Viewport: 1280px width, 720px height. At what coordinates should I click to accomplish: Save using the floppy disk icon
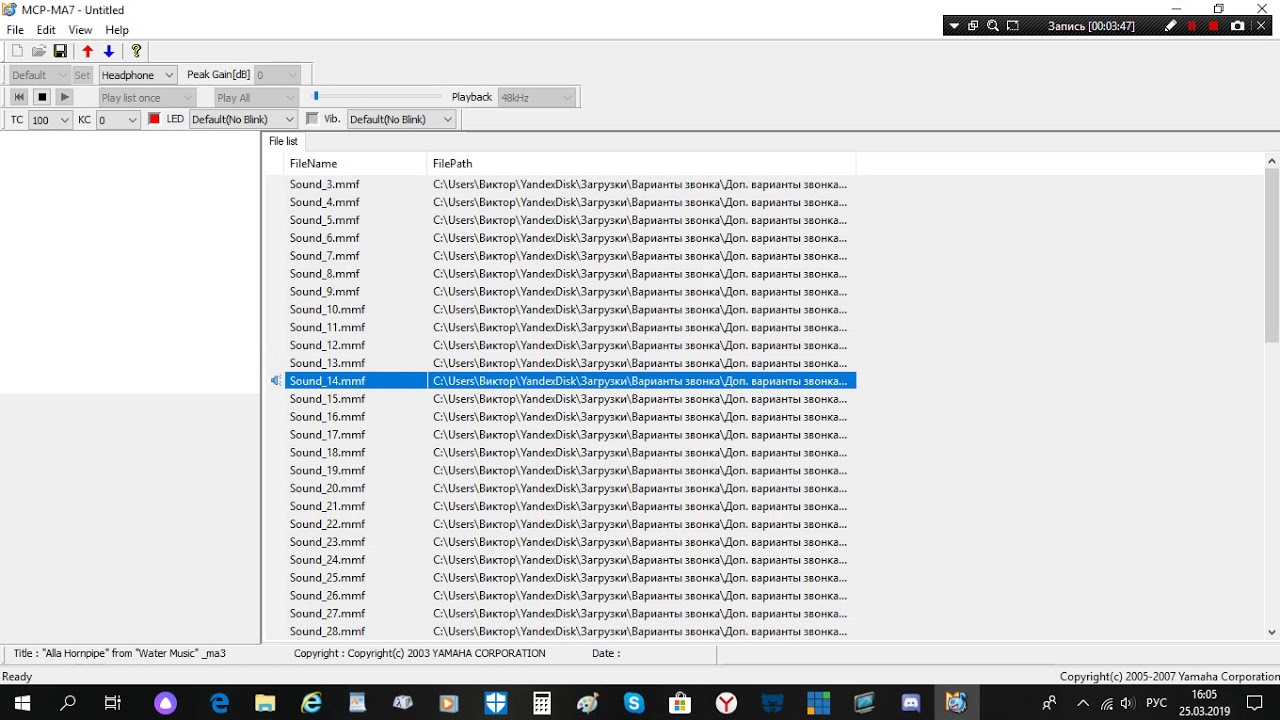60,51
